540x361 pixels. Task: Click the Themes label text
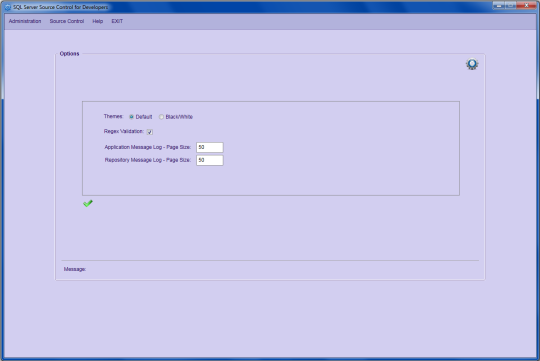point(113,116)
